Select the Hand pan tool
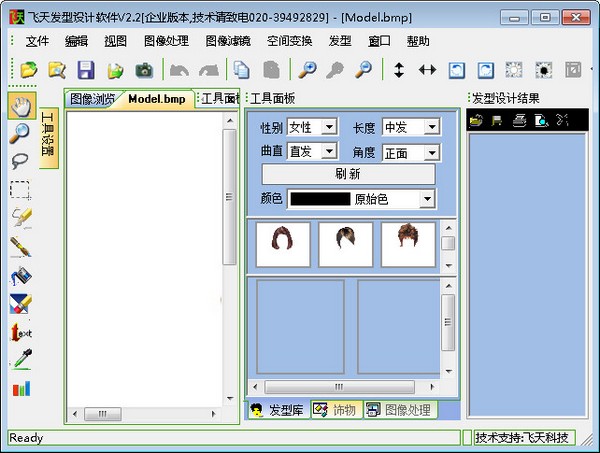Viewport: 600px width, 453px height. point(20,105)
